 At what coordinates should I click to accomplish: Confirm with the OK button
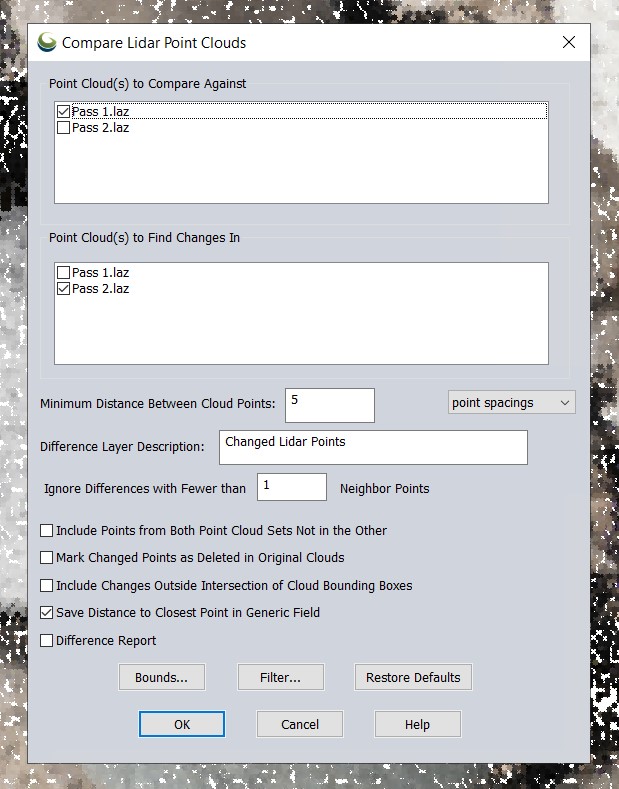[x=182, y=724]
